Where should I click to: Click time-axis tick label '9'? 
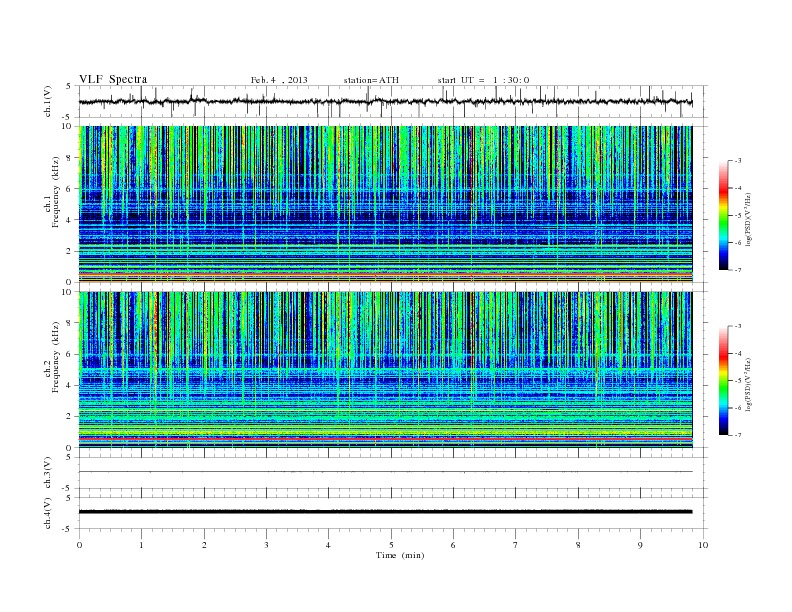pyautogui.click(x=640, y=545)
